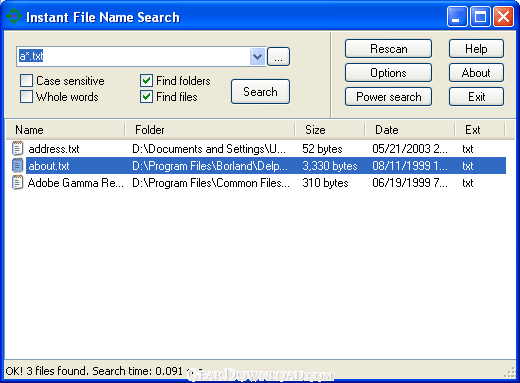Click the D:\Documents and Settings\U... folder cell
The width and height of the screenshot is (520, 383).
click(x=209, y=149)
